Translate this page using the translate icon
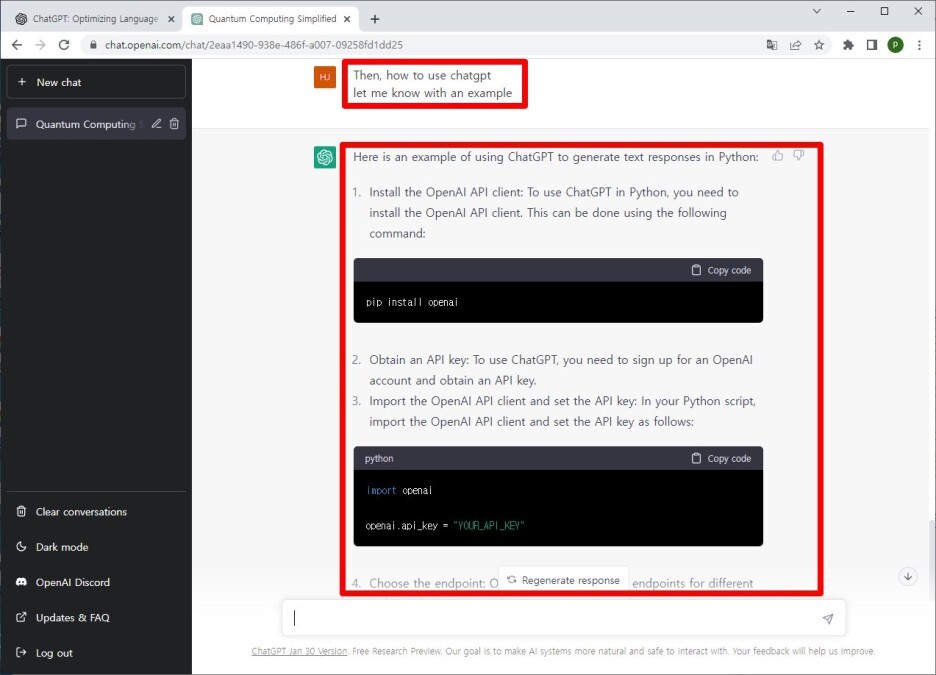The height and width of the screenshot is (675, 936). tap(772, 45)
